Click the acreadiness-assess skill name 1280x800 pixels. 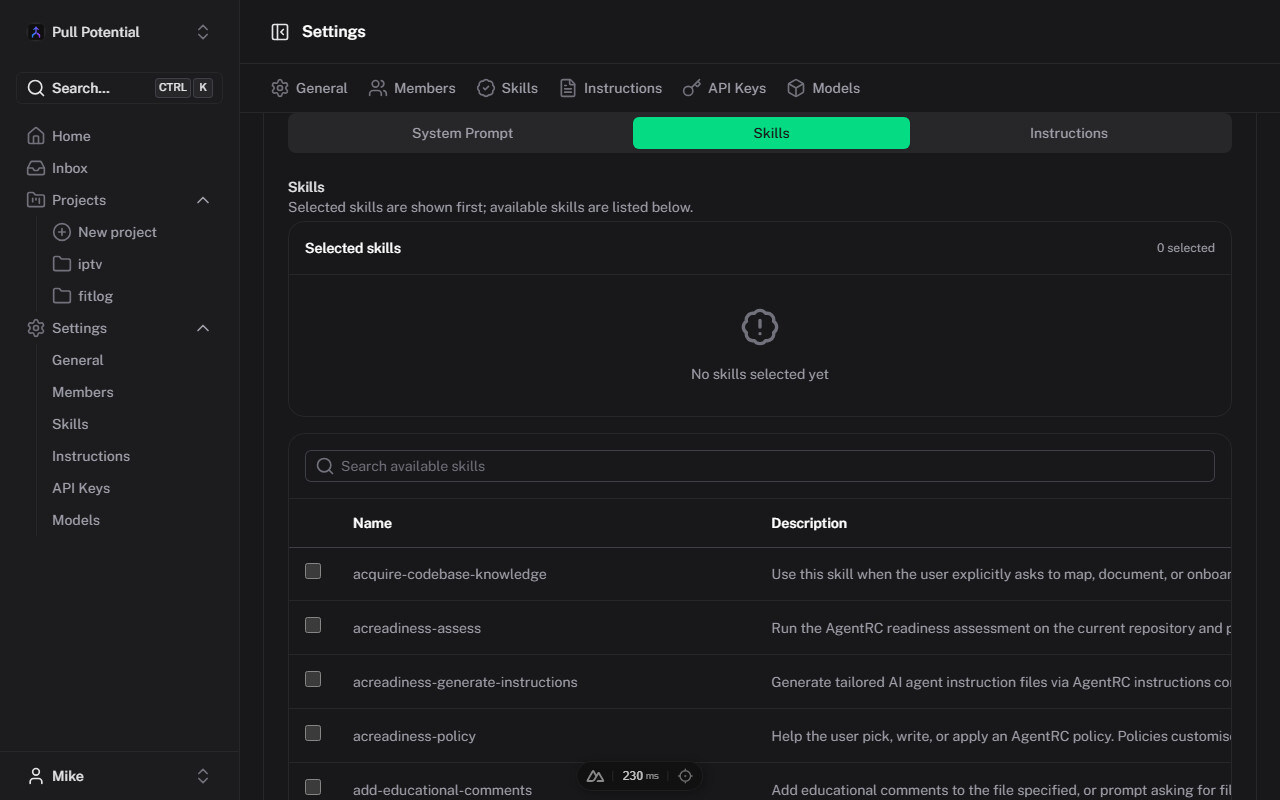[x=417, y=628]
